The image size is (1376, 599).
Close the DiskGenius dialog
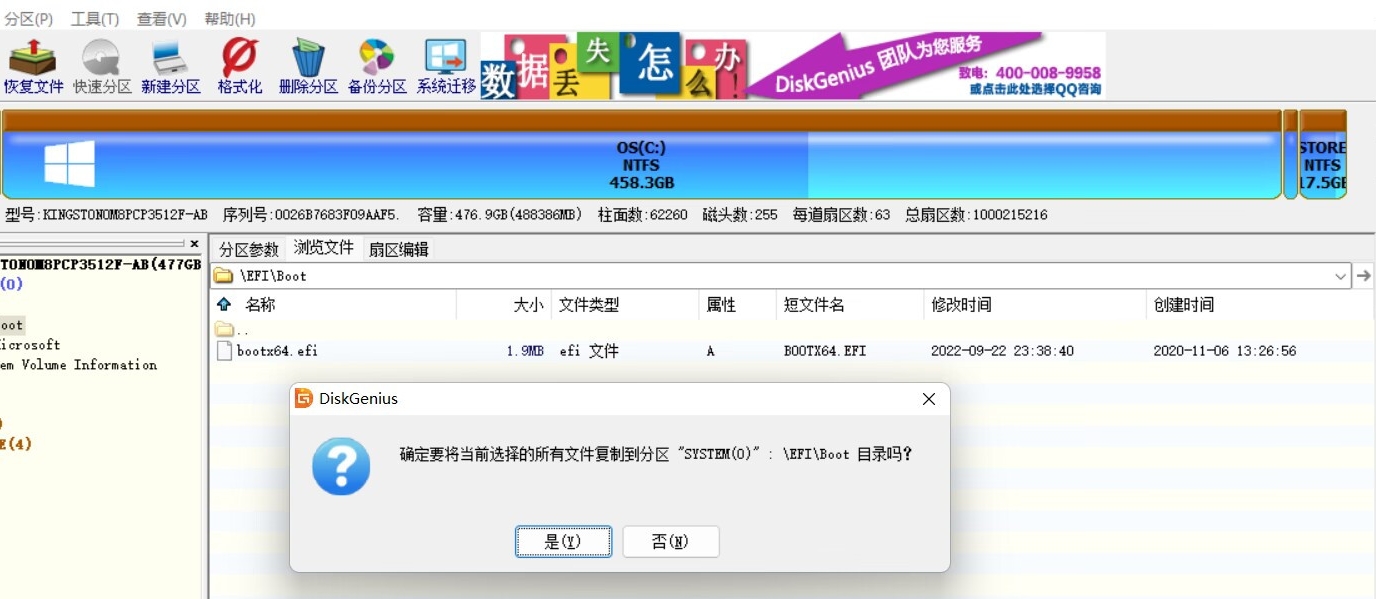(x=929, y=399)
